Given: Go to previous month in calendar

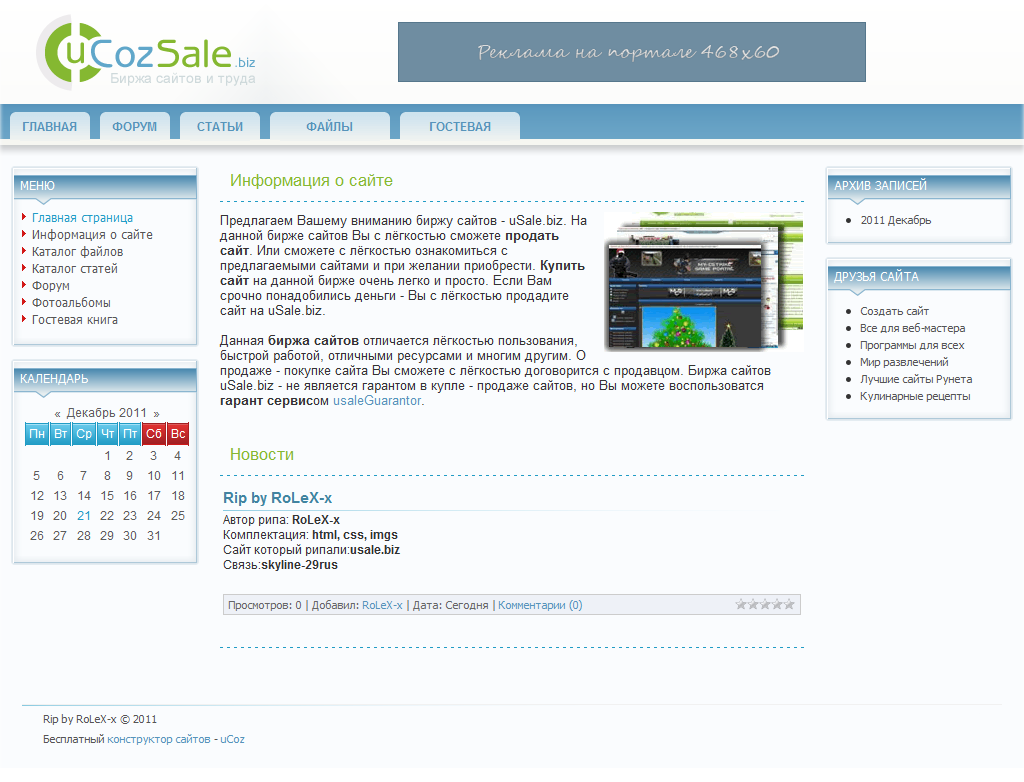Looking at the screenshot, I should coord(58,413).
